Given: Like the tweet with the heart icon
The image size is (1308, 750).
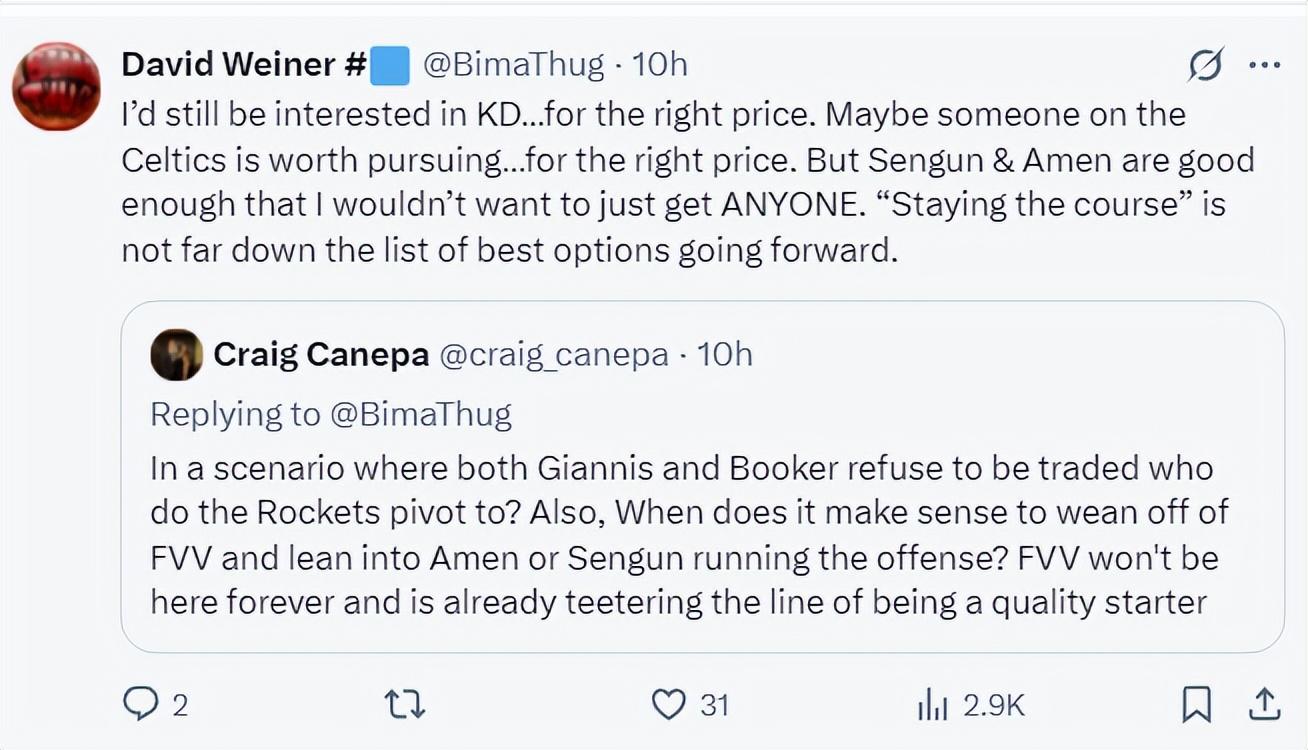Looking at the screenshot, I should 668,705.
